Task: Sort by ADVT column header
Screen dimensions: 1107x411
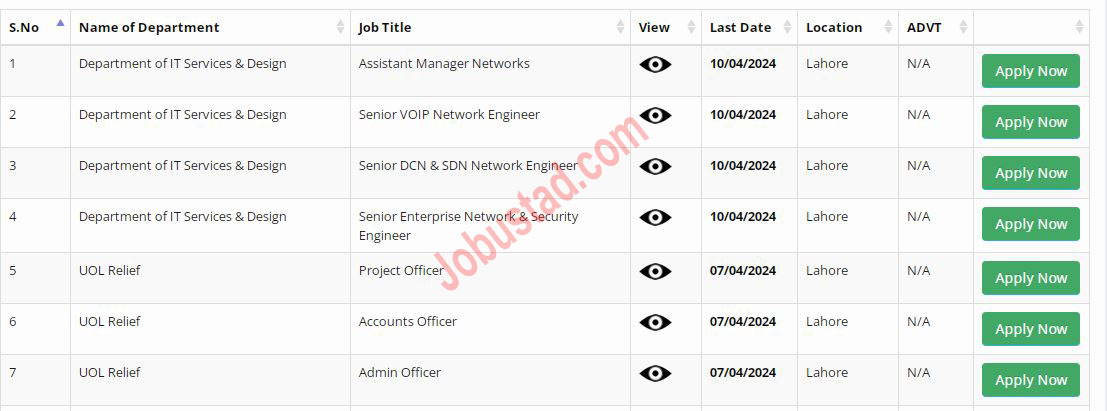Action: pyautogui.click(x=936, y=28)
